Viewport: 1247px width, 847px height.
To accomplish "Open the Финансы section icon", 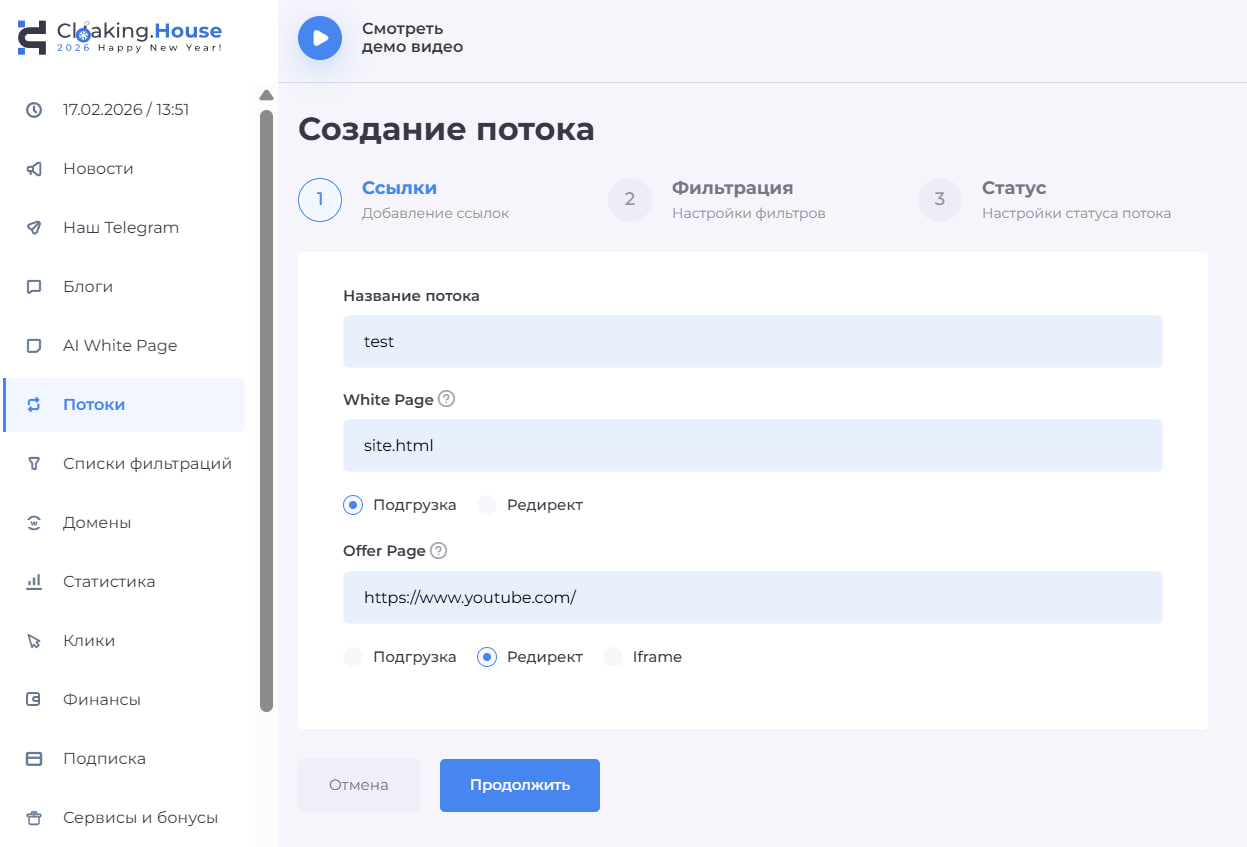I will point(31,699).
